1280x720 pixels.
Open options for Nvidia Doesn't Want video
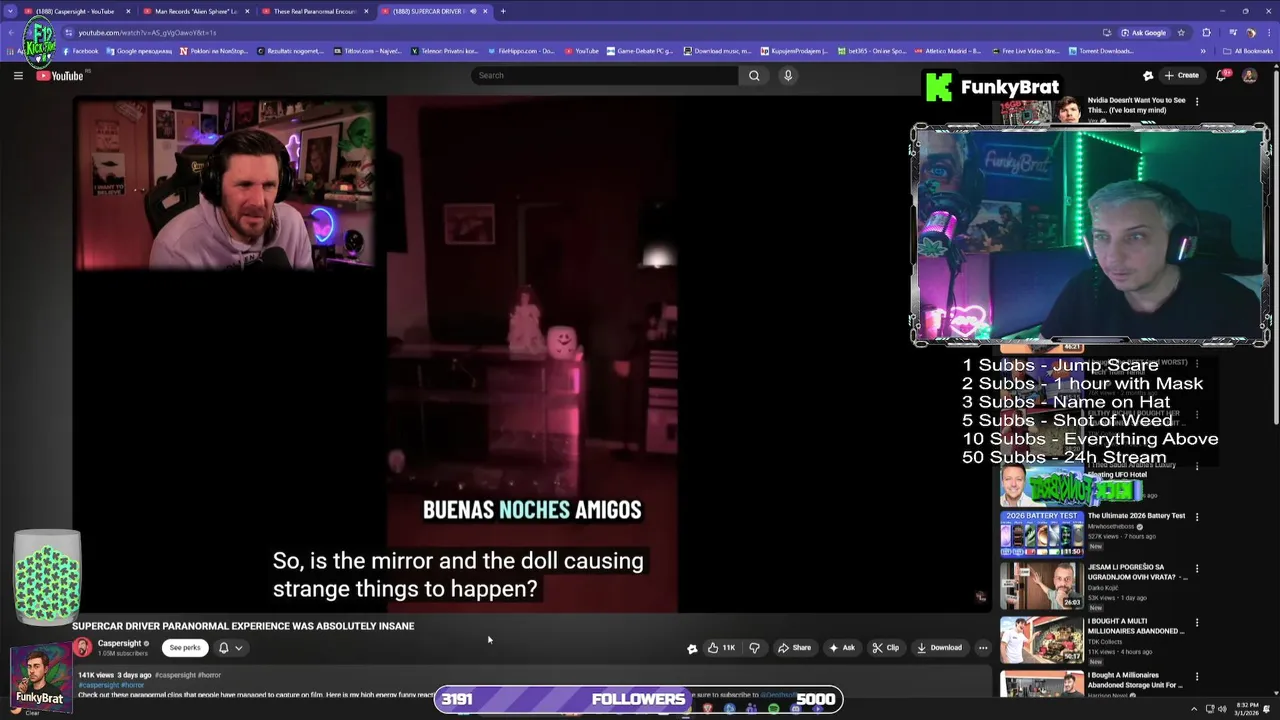(1197, 101)
